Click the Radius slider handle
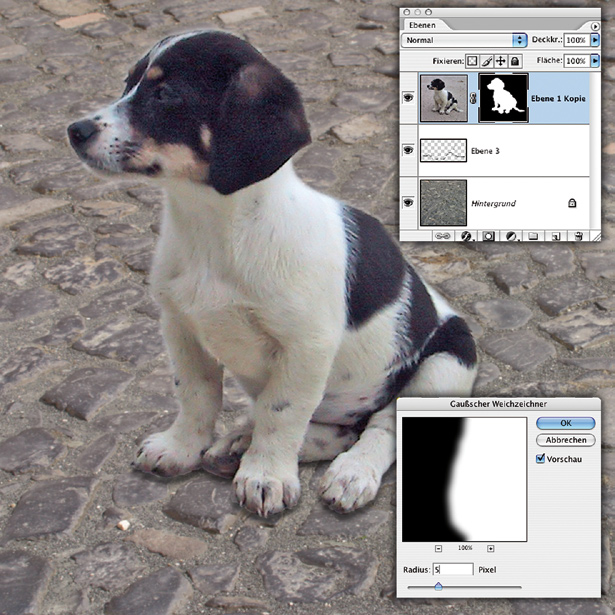Screen dimensions: 615x615 pos(439,586)
